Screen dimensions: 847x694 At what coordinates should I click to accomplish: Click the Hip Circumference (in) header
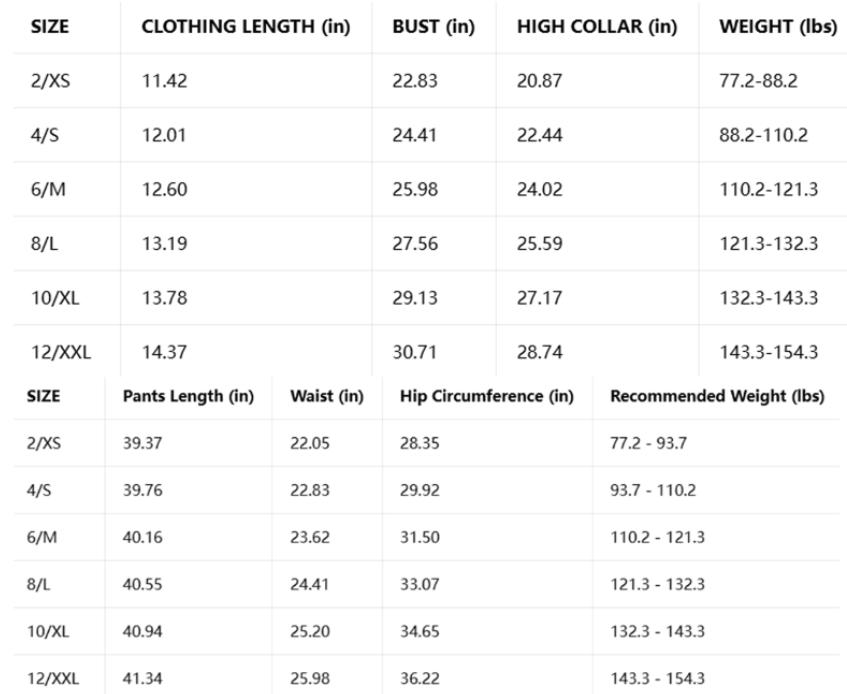[487, 396]
